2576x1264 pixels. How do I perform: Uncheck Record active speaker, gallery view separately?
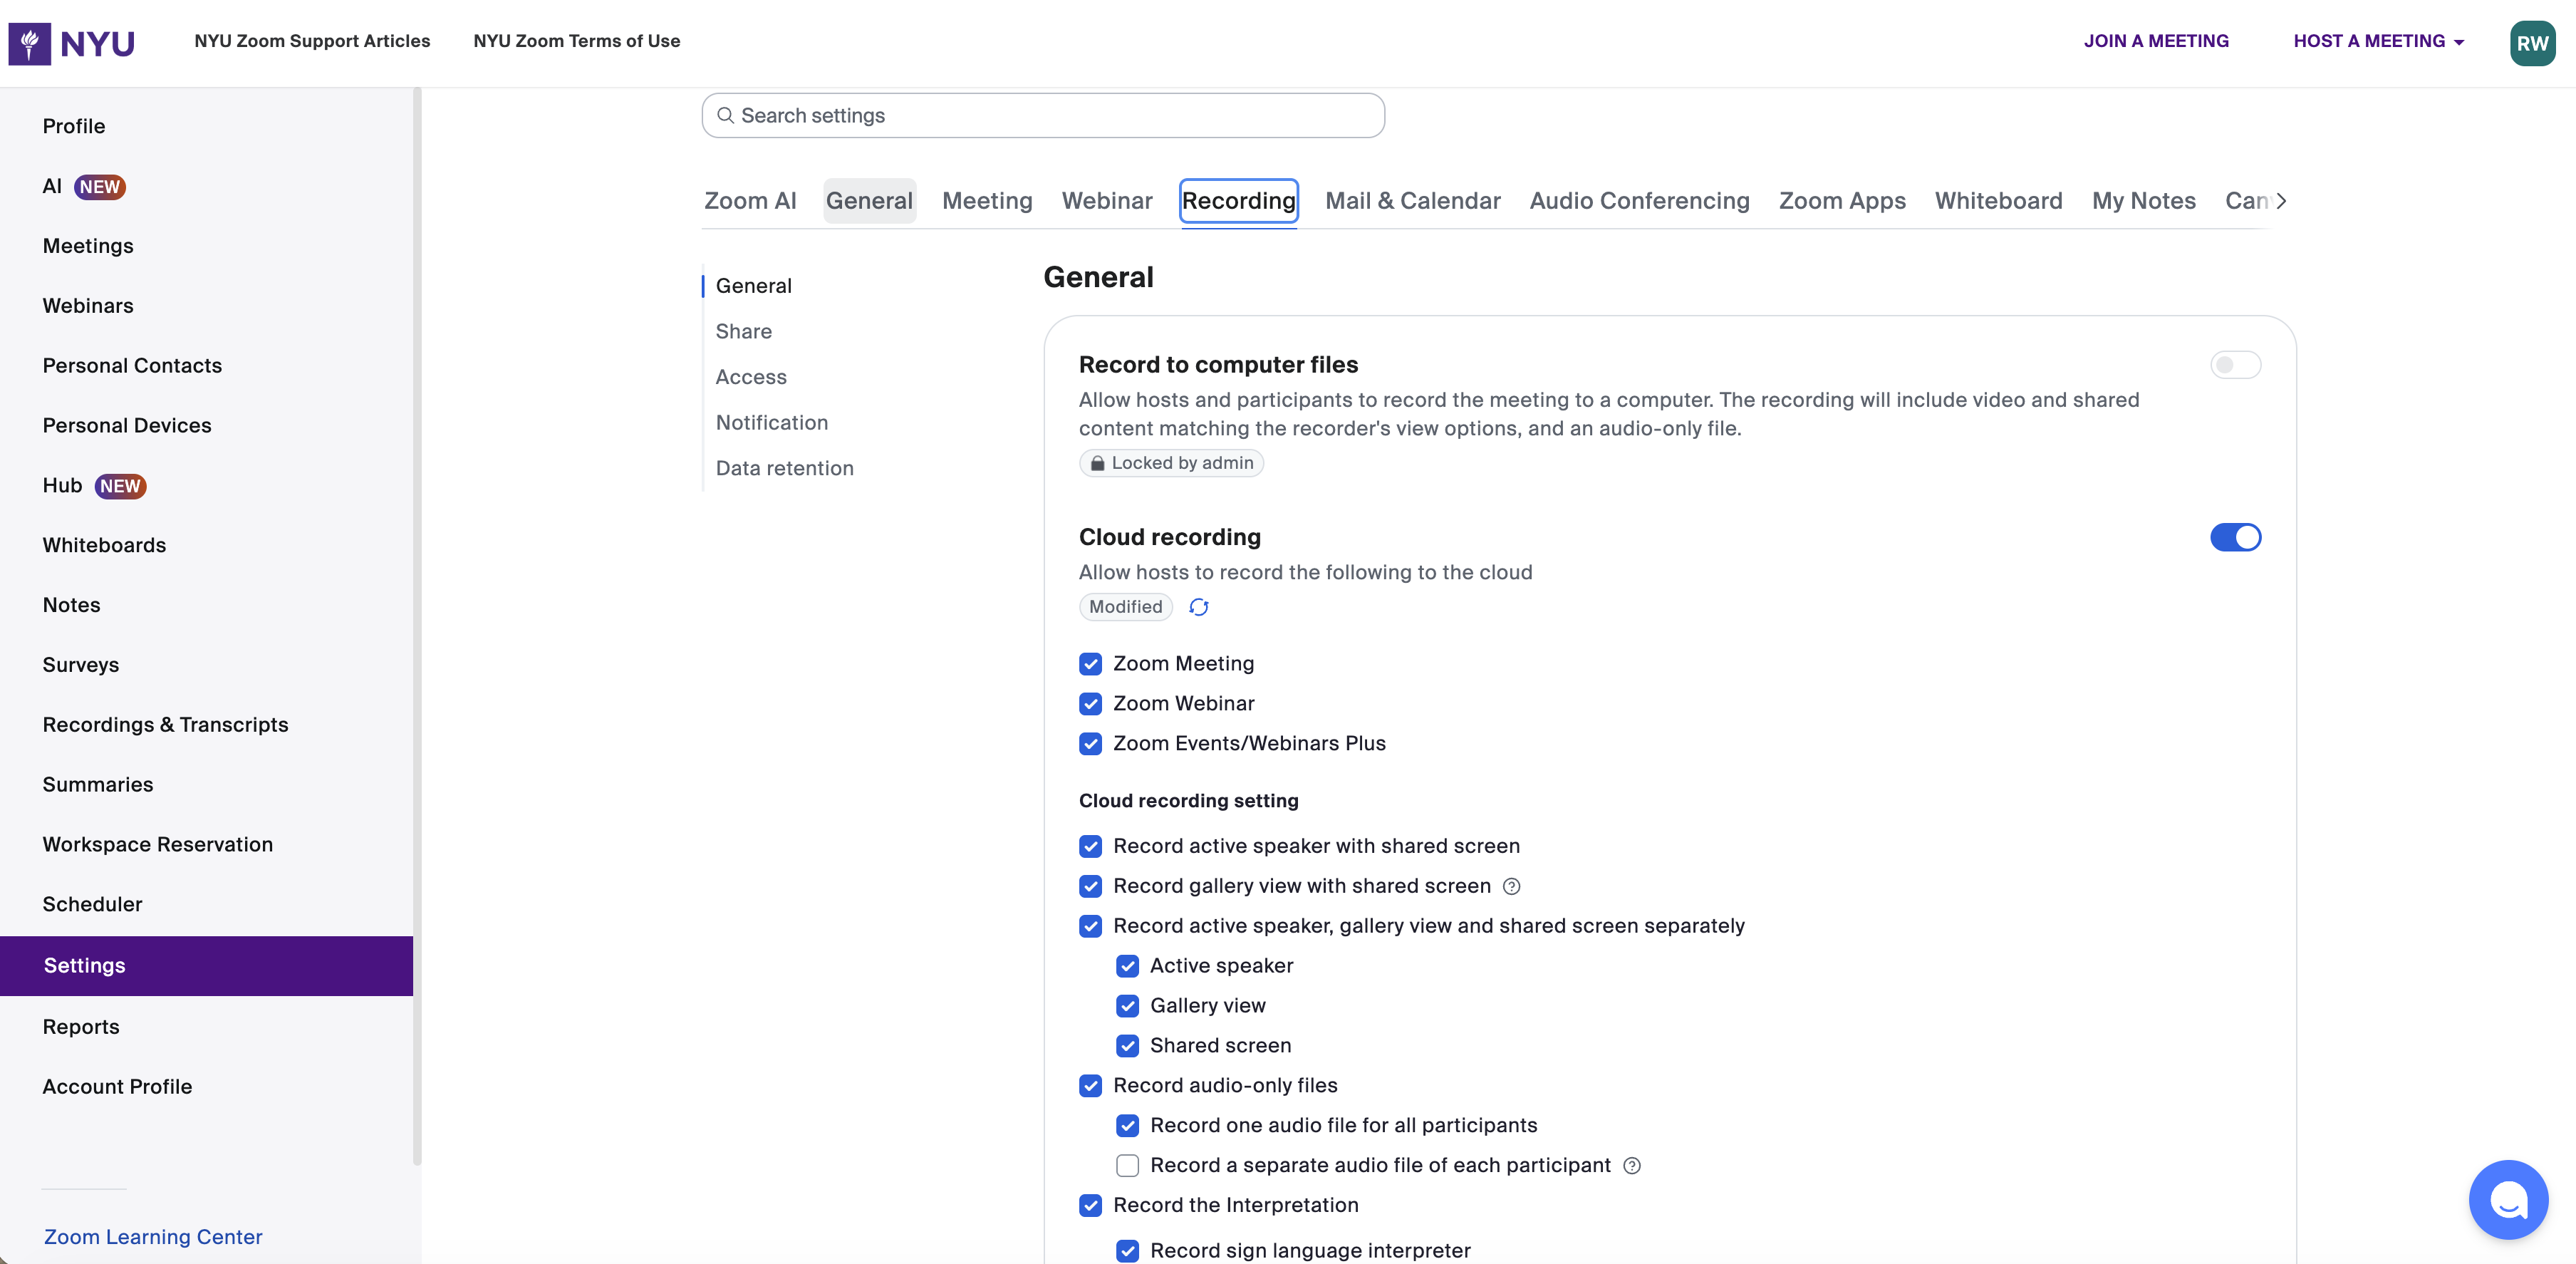coord(1090,926)
